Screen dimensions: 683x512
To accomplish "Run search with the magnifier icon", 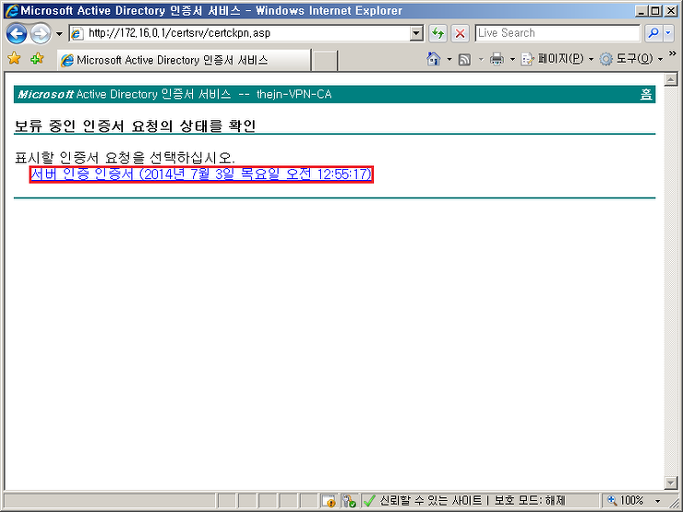I will tap(653, 33).
